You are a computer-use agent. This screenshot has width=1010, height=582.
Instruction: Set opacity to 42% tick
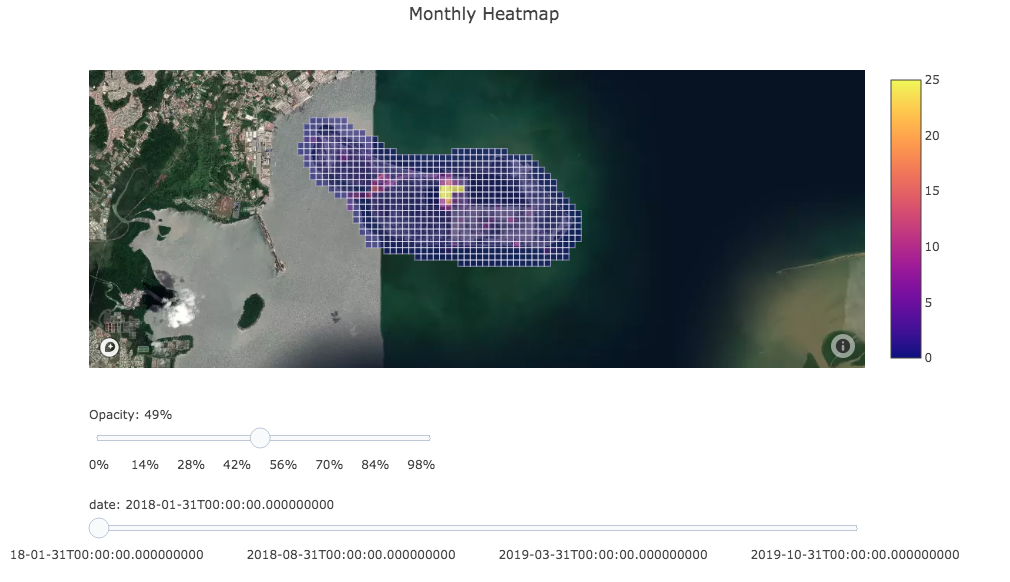pyautogui.click(x=237, y=465)
